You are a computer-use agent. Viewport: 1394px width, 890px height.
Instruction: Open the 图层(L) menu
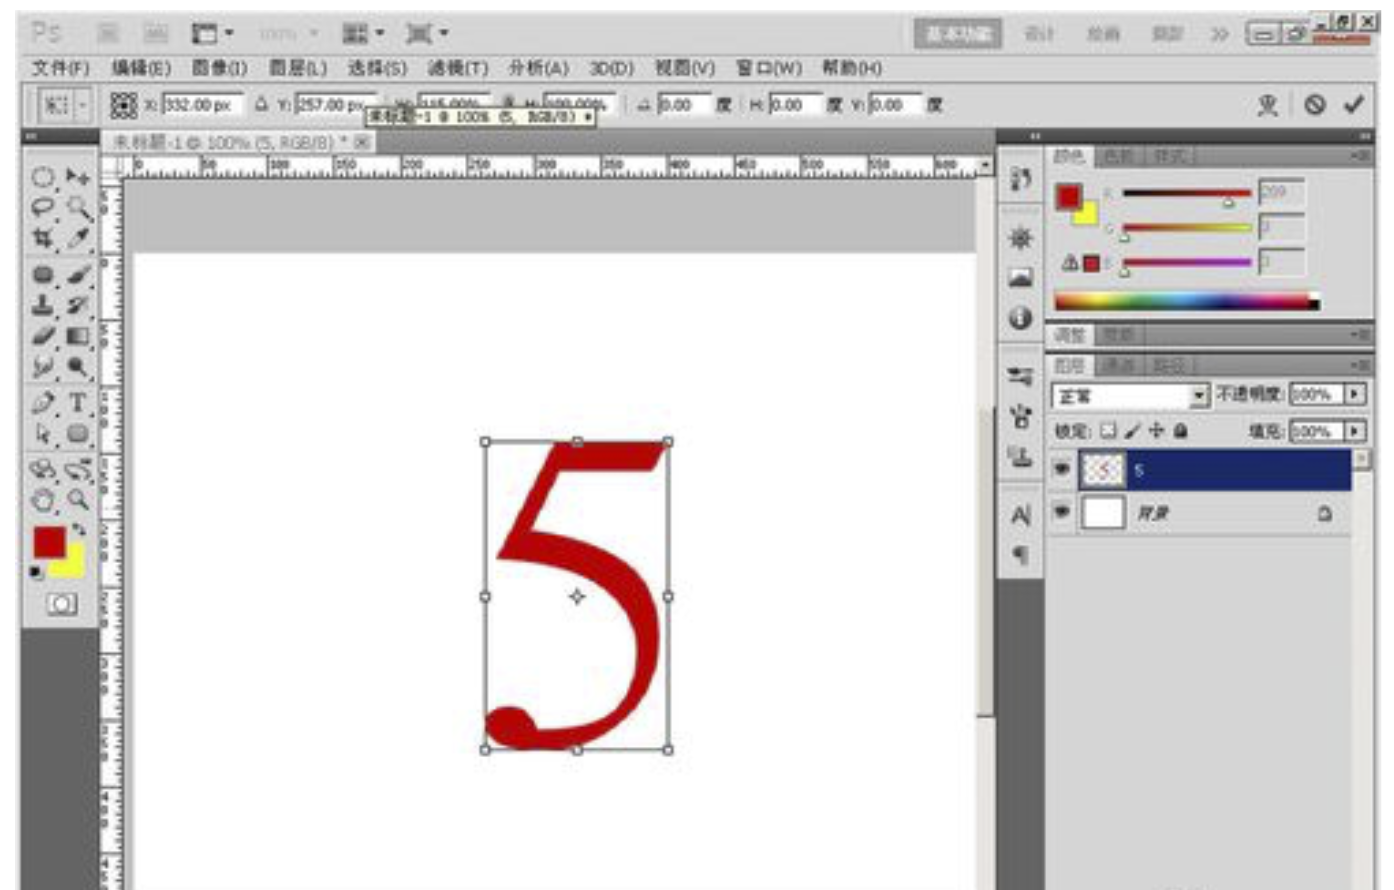click(298, 67)
